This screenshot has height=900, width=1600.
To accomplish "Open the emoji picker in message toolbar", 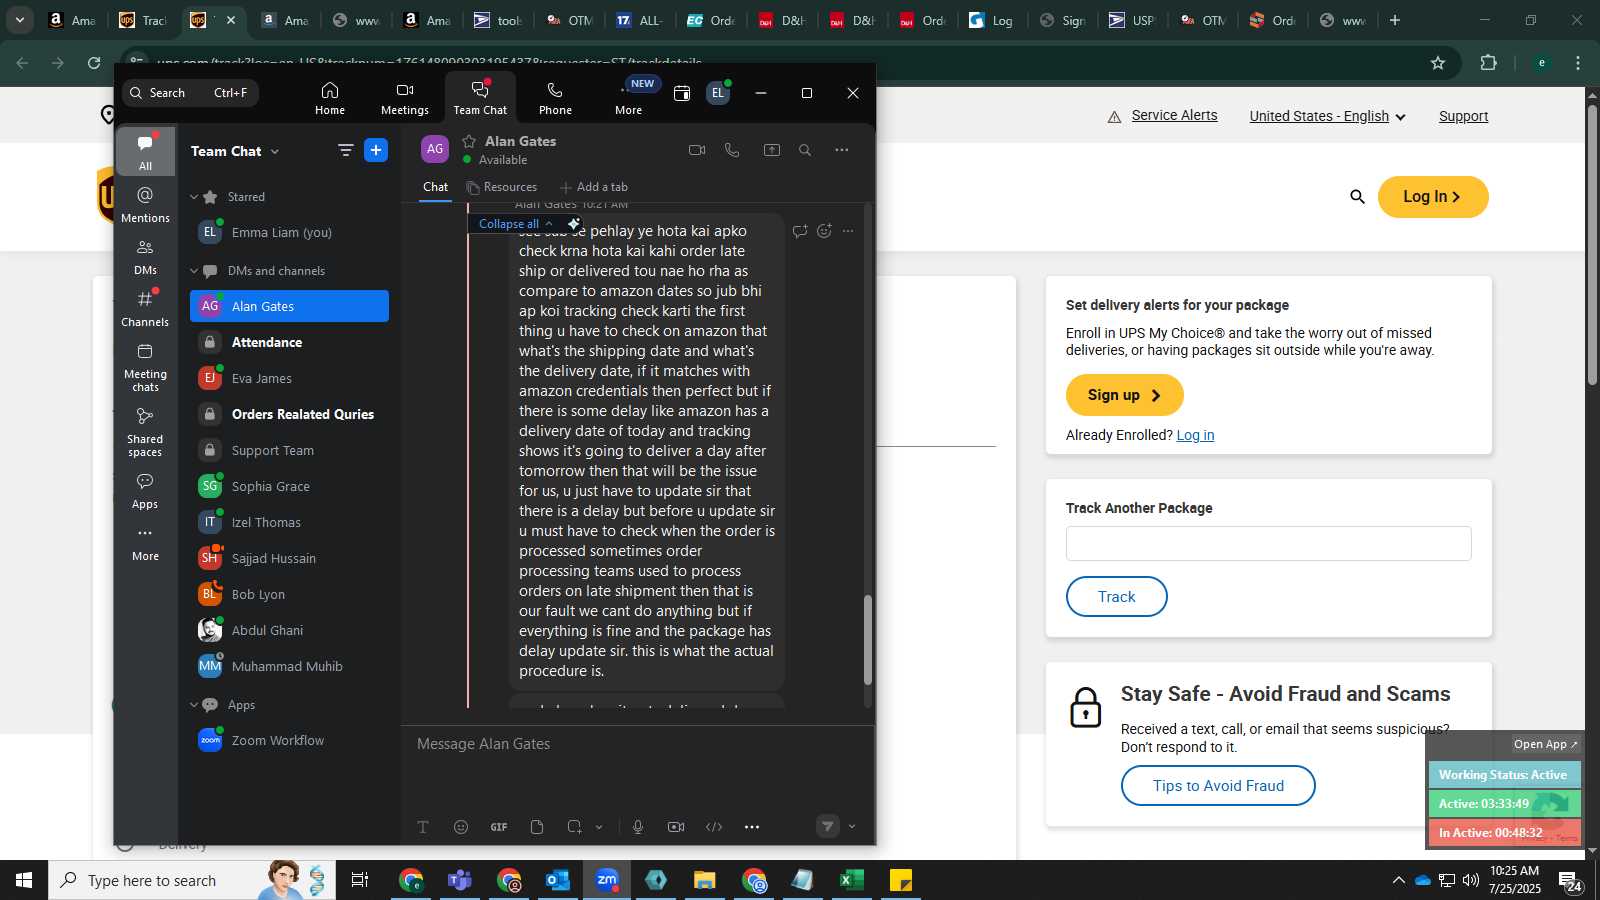I will click(461, 827).
